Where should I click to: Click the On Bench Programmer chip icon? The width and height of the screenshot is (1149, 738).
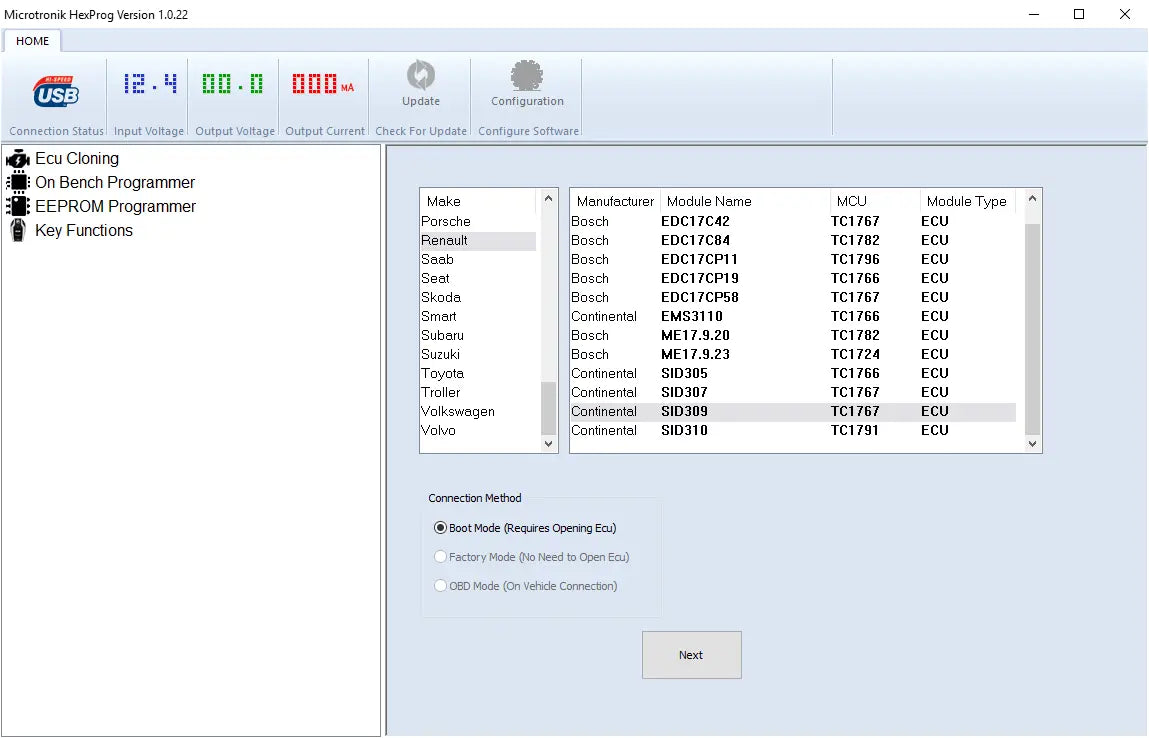pyautogui.click(x=18, y=183)
